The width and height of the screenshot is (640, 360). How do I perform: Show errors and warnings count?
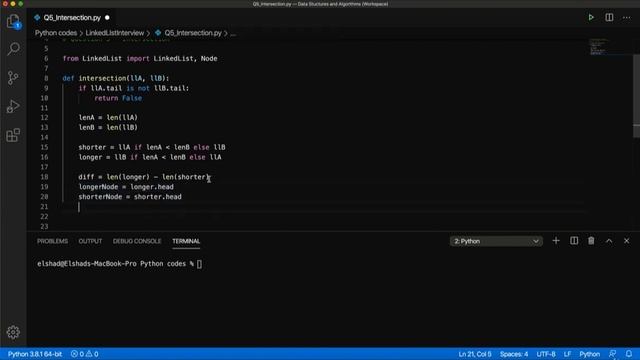point(84,354)
